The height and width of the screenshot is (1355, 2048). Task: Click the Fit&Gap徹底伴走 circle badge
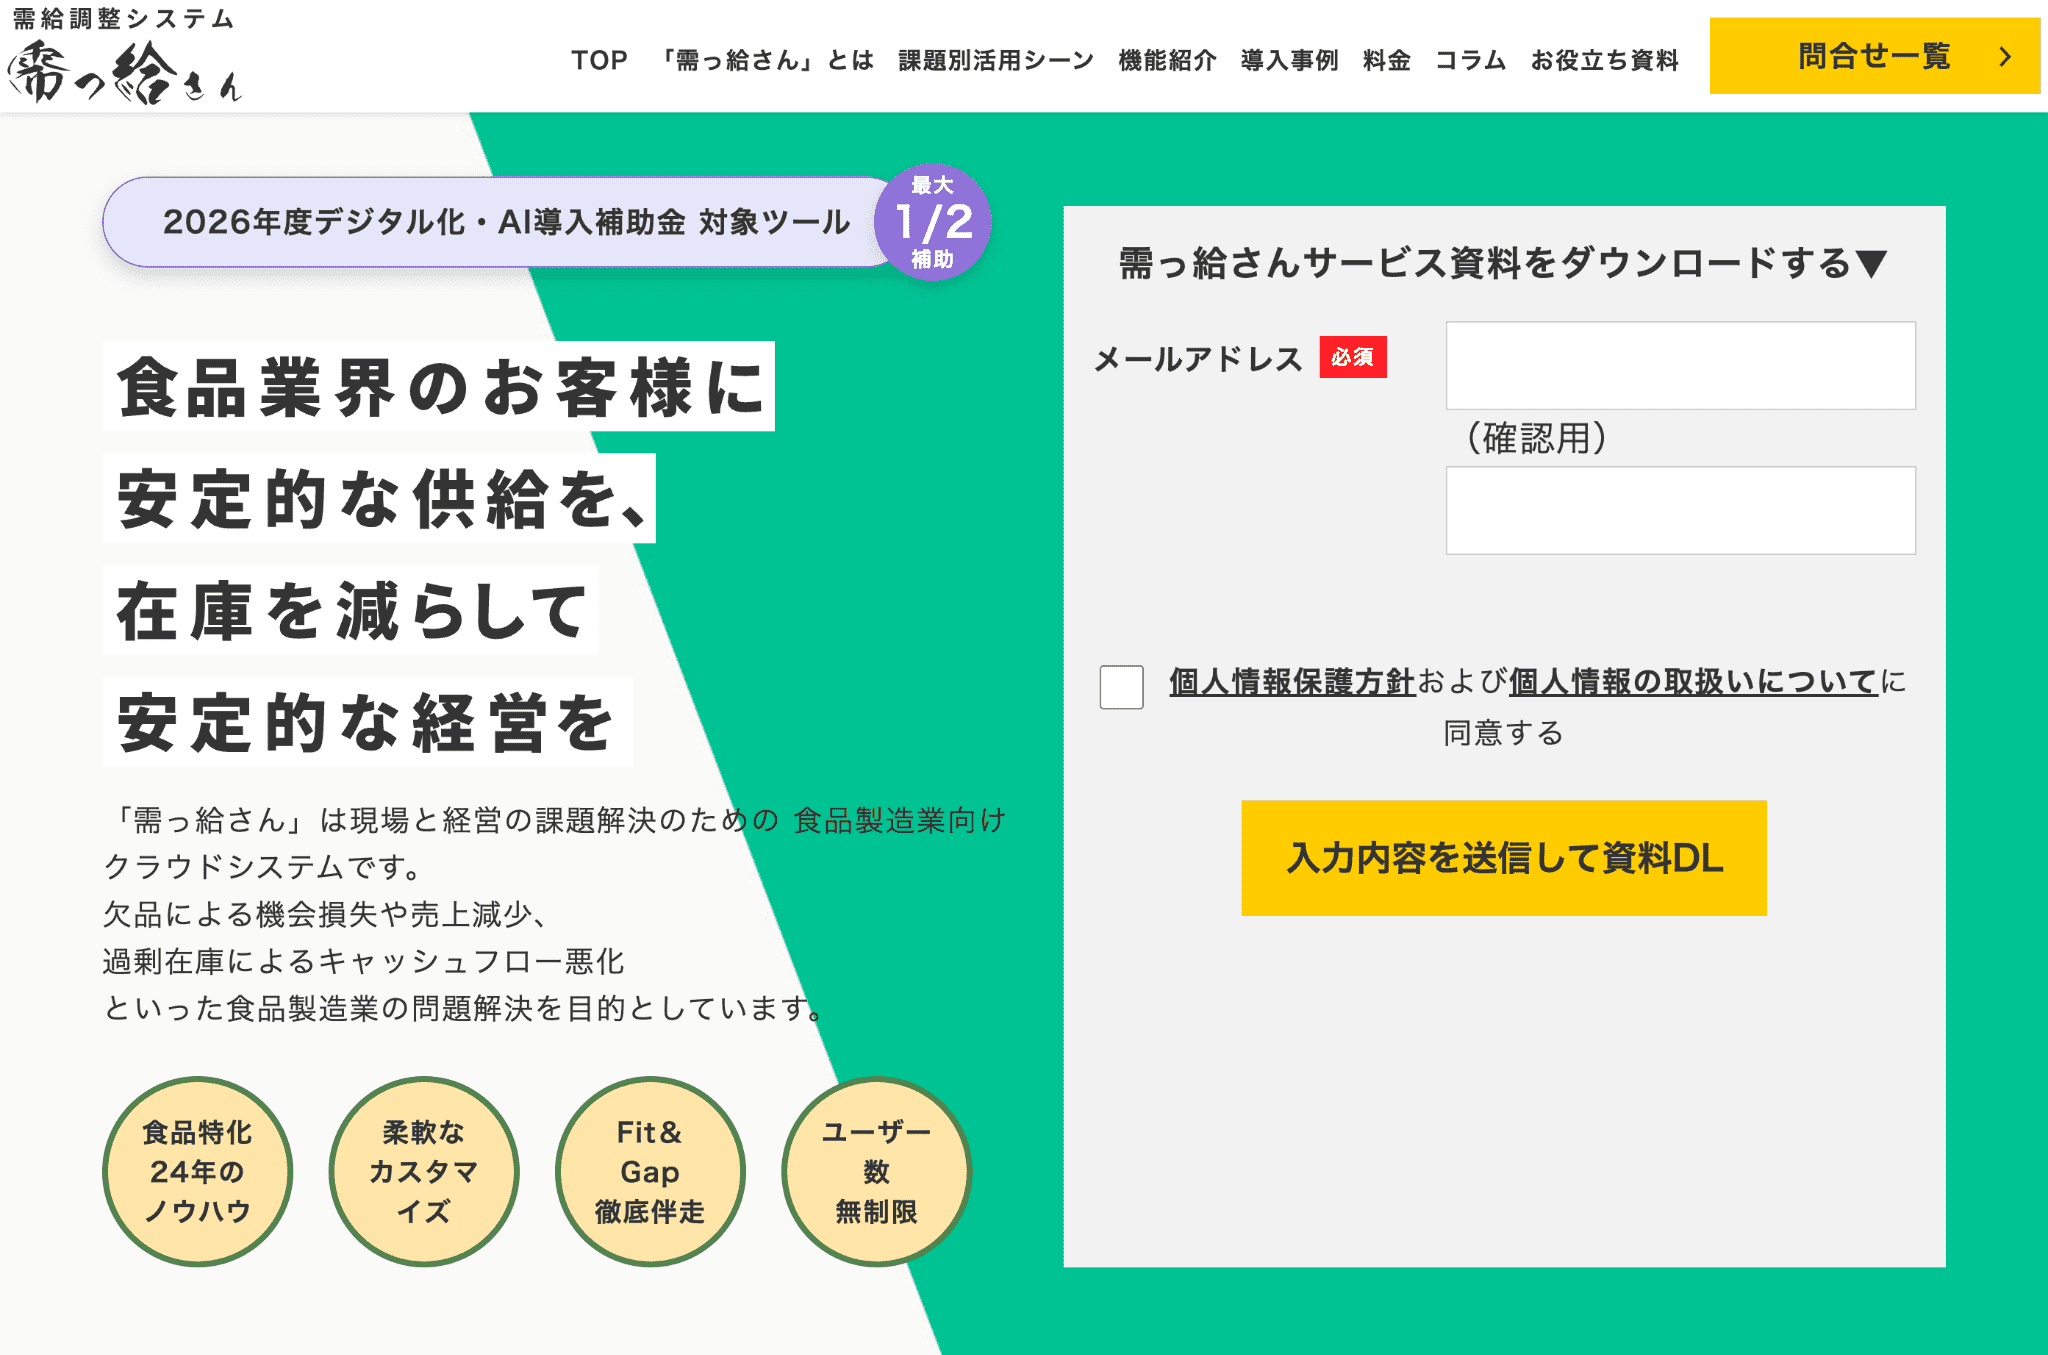(x=650, y=1171)
